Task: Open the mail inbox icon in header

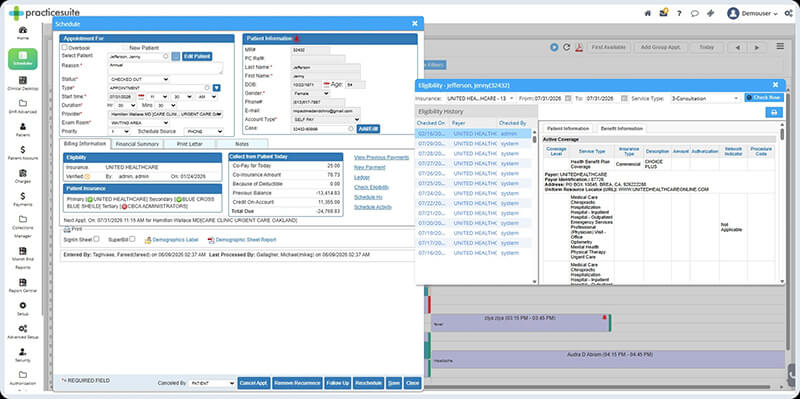Action: 663,13
